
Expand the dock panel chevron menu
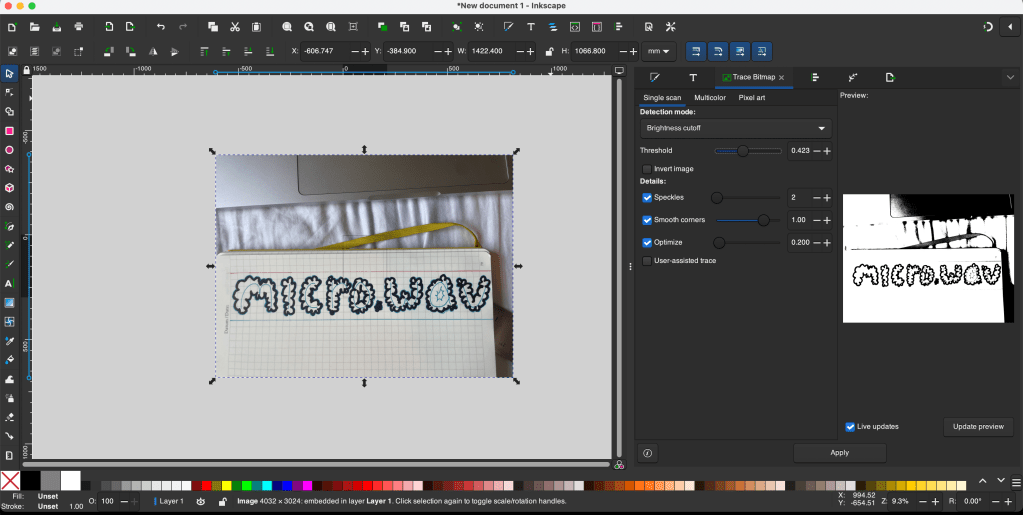[x=1010, y=77]
